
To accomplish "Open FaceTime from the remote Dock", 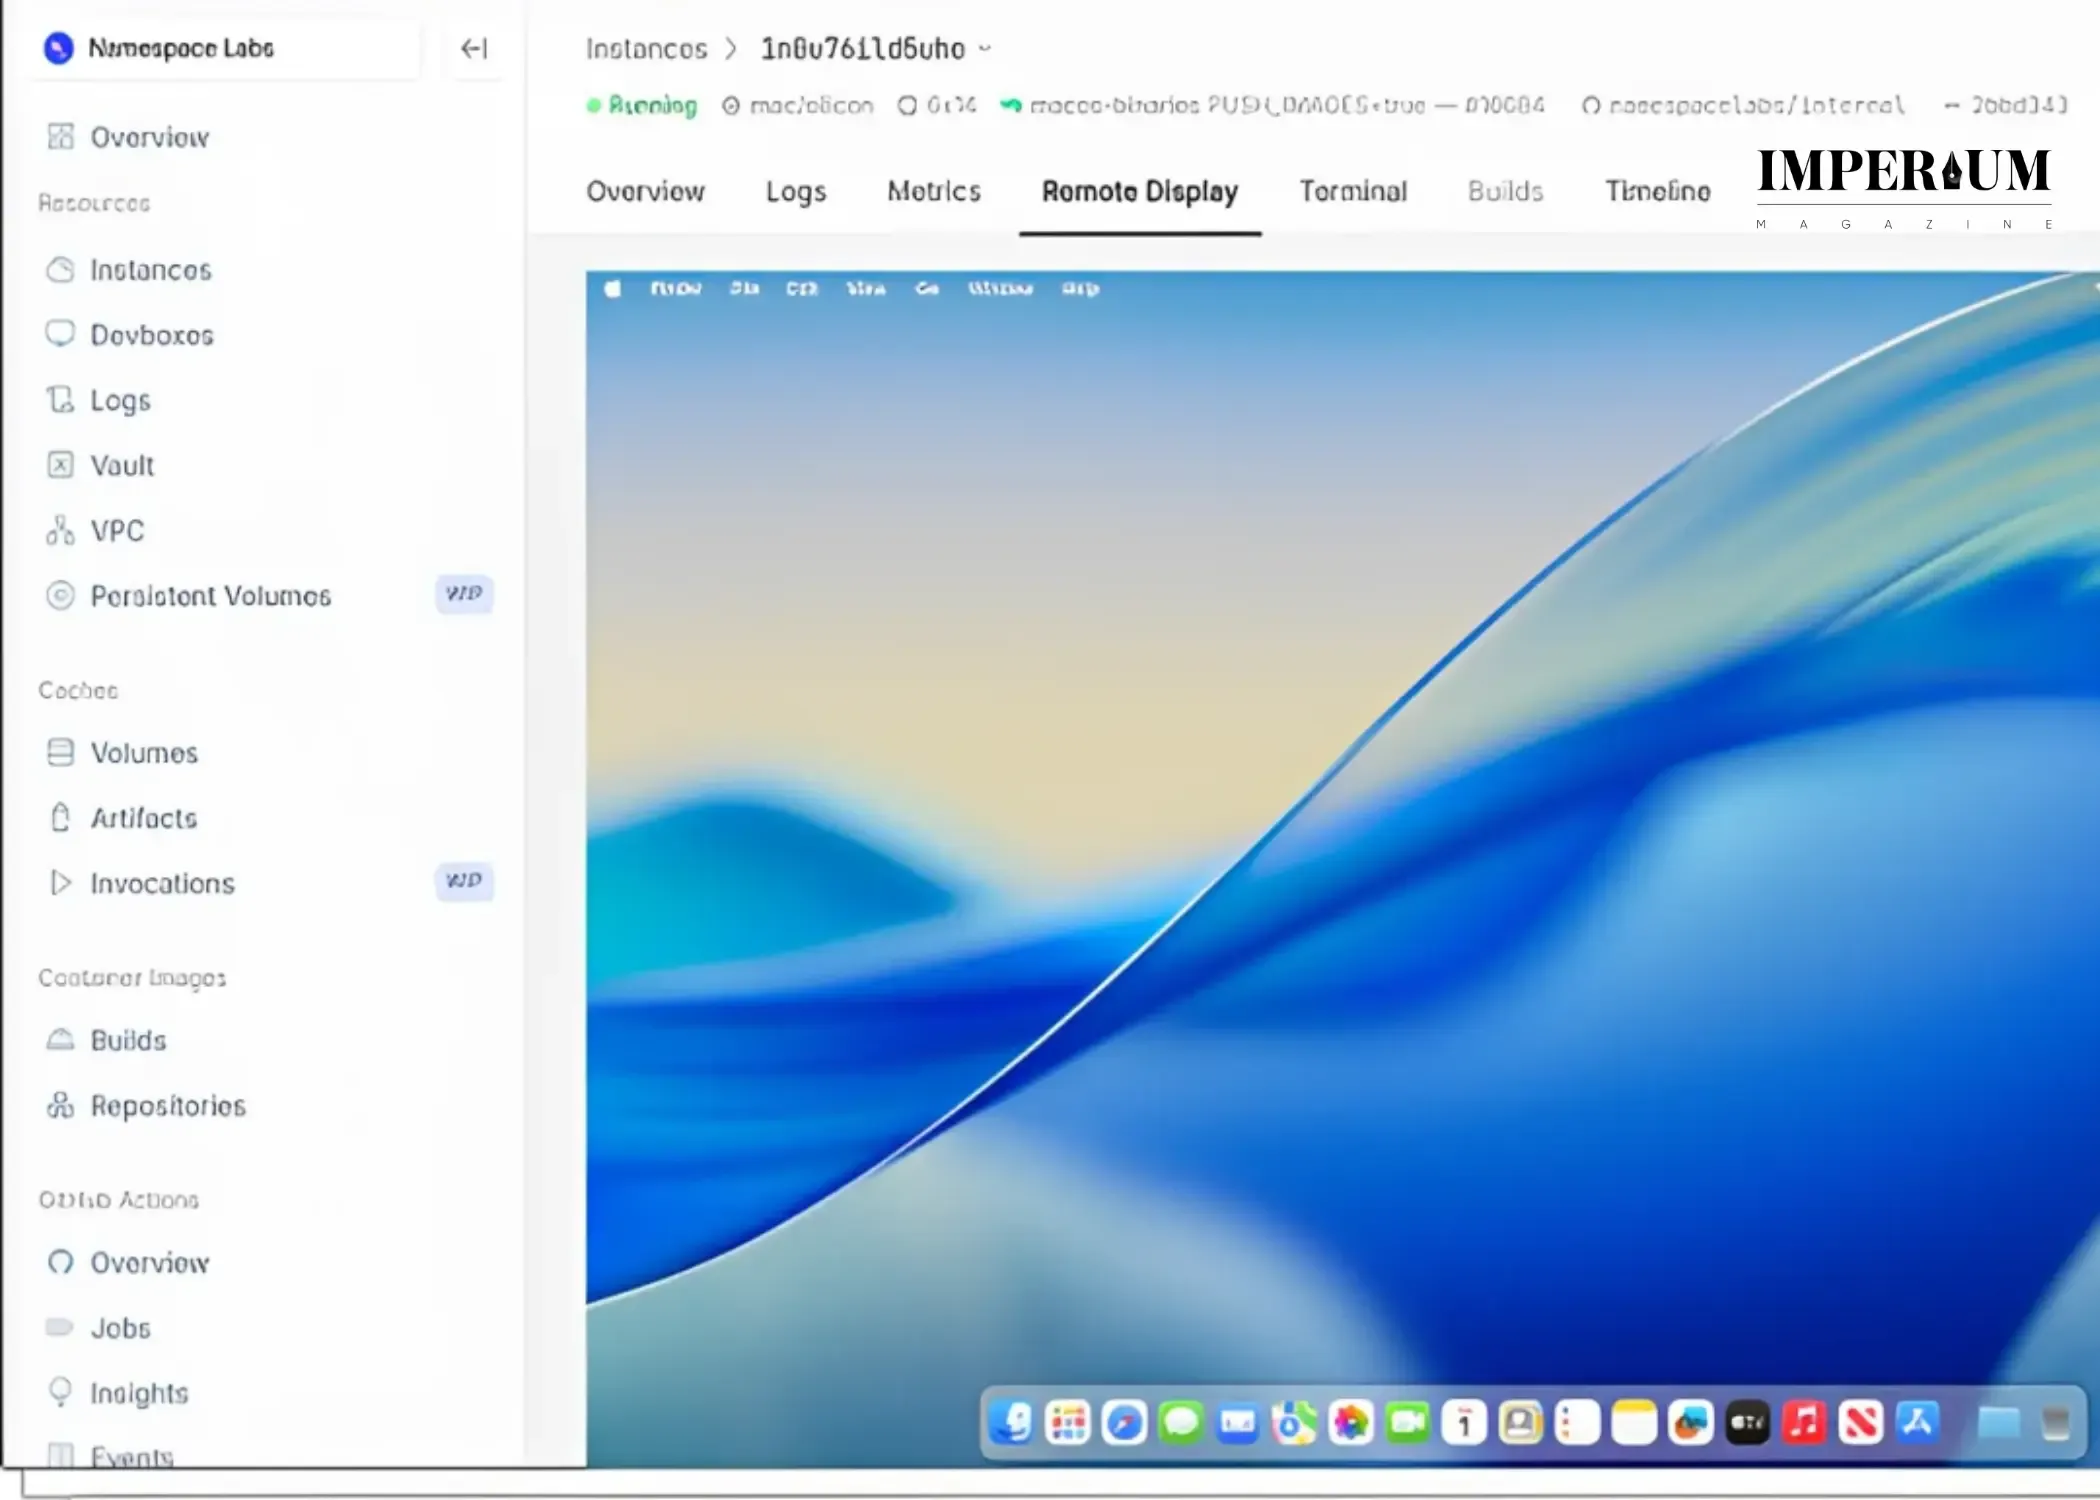I will 1408,1422.
